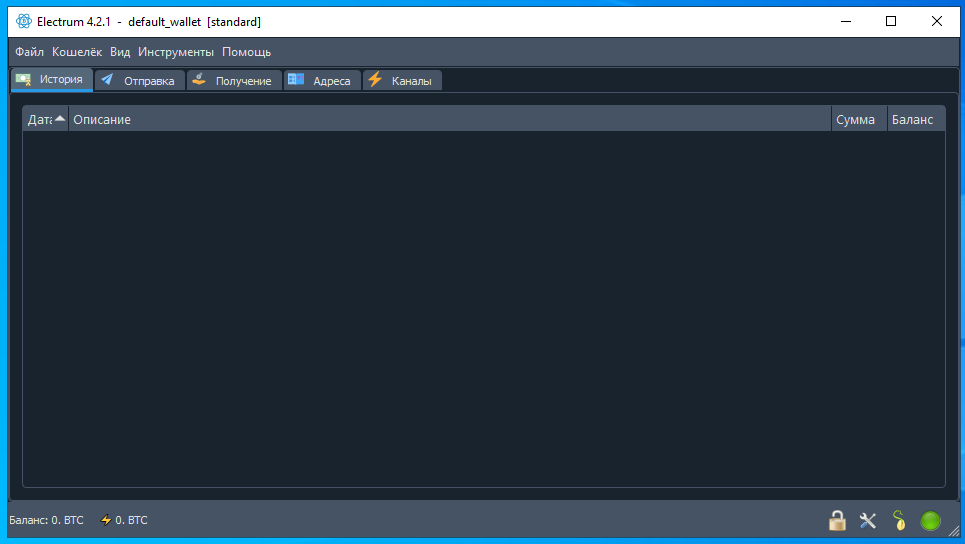Click the Сумма column header

point(855,119)
